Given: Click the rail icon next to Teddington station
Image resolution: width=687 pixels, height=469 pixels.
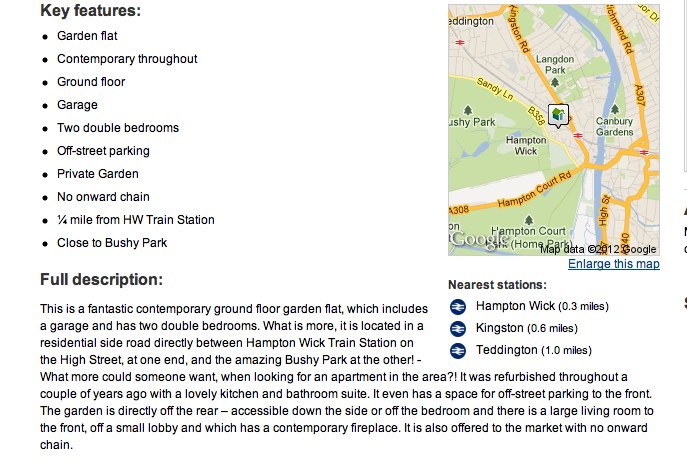Looking at the screenshot, I should tap(458, 350).
